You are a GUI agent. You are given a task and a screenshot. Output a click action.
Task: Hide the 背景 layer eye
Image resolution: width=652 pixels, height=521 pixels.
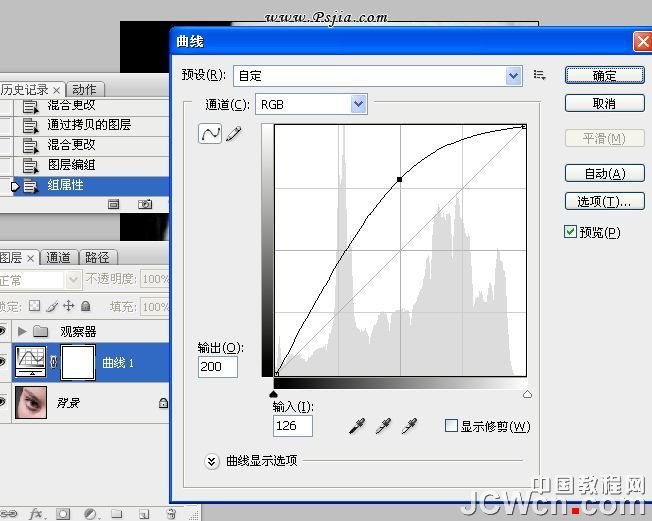click(2, 402)
